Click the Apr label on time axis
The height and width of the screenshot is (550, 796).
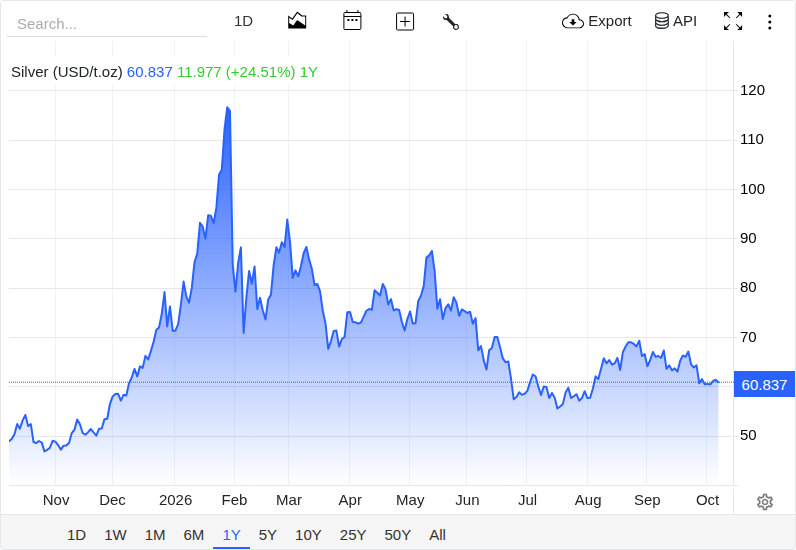[x=350, y=500]
